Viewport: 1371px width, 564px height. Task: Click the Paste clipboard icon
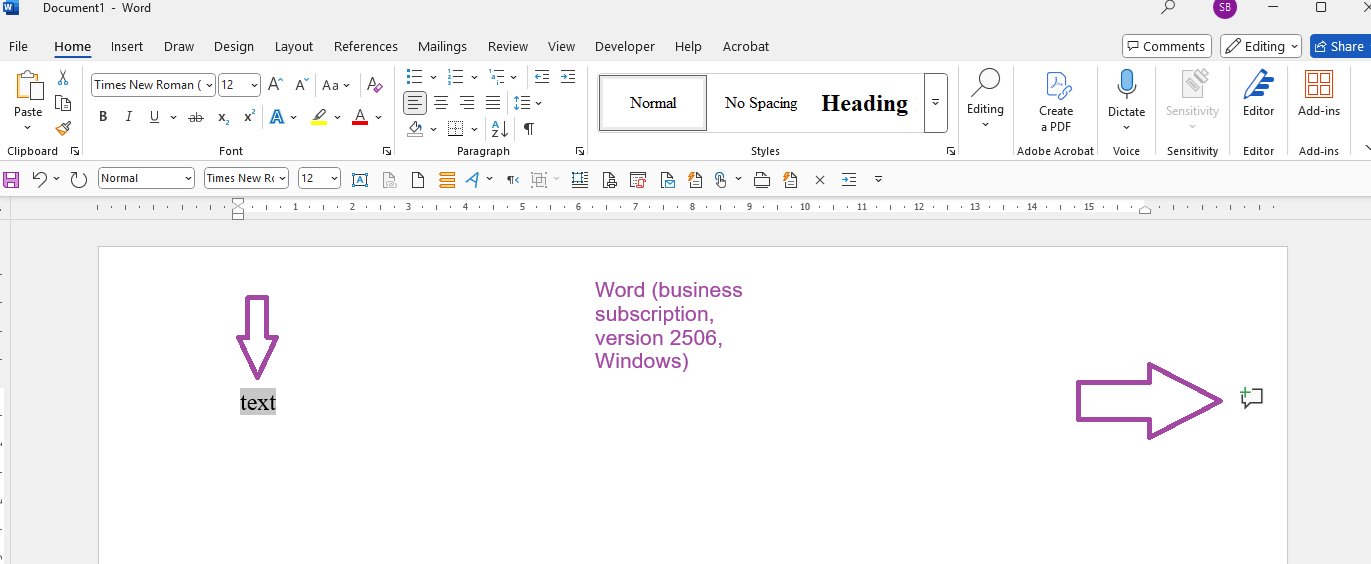(28, 87)
